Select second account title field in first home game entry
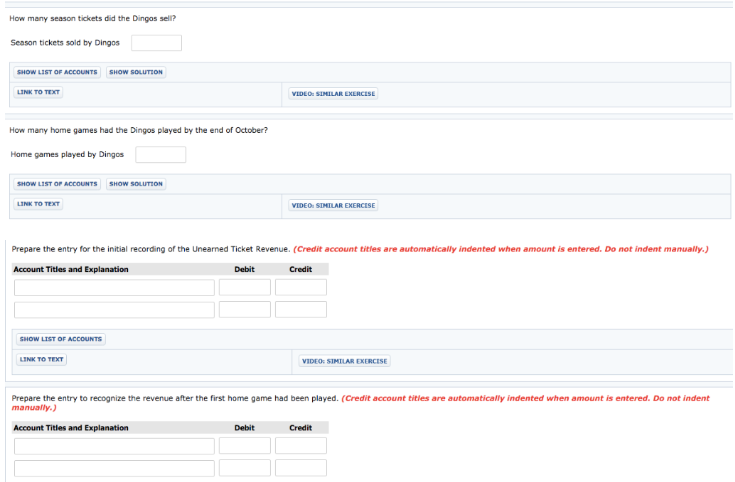 (x=114, y=468)
